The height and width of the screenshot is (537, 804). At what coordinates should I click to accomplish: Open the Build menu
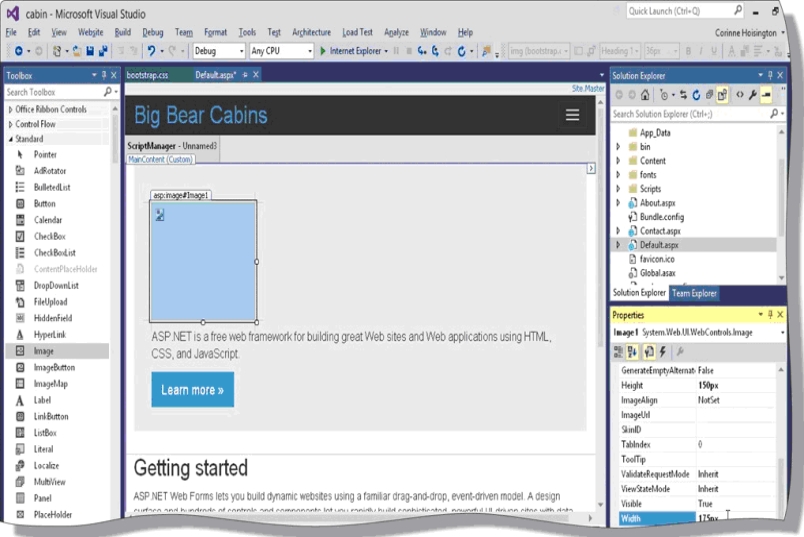point(123,32)
